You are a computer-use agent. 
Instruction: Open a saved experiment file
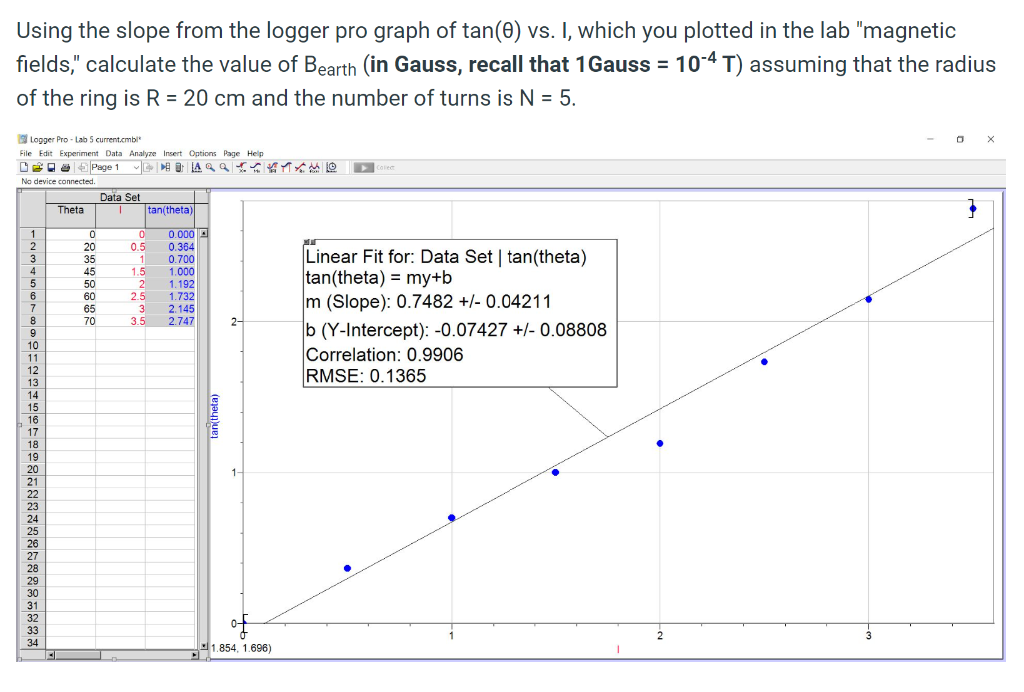[x=37, y=167]
